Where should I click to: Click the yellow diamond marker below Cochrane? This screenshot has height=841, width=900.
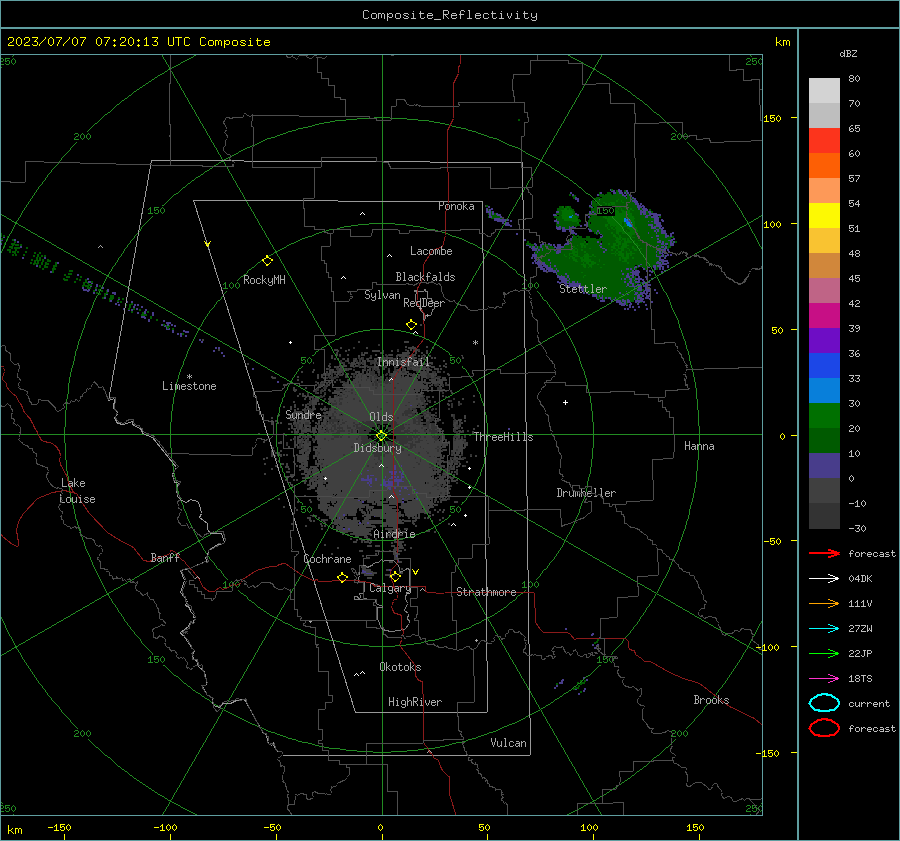(342, 578)
